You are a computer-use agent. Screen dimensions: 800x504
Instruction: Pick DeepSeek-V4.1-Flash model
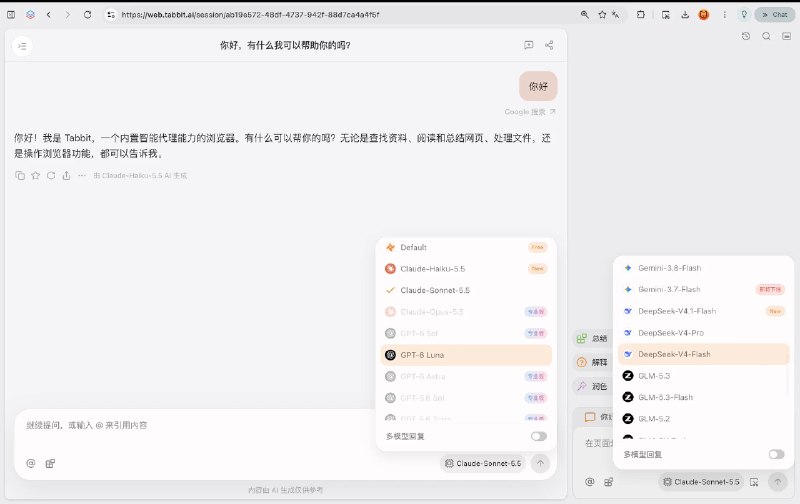(x=704, y=311)
